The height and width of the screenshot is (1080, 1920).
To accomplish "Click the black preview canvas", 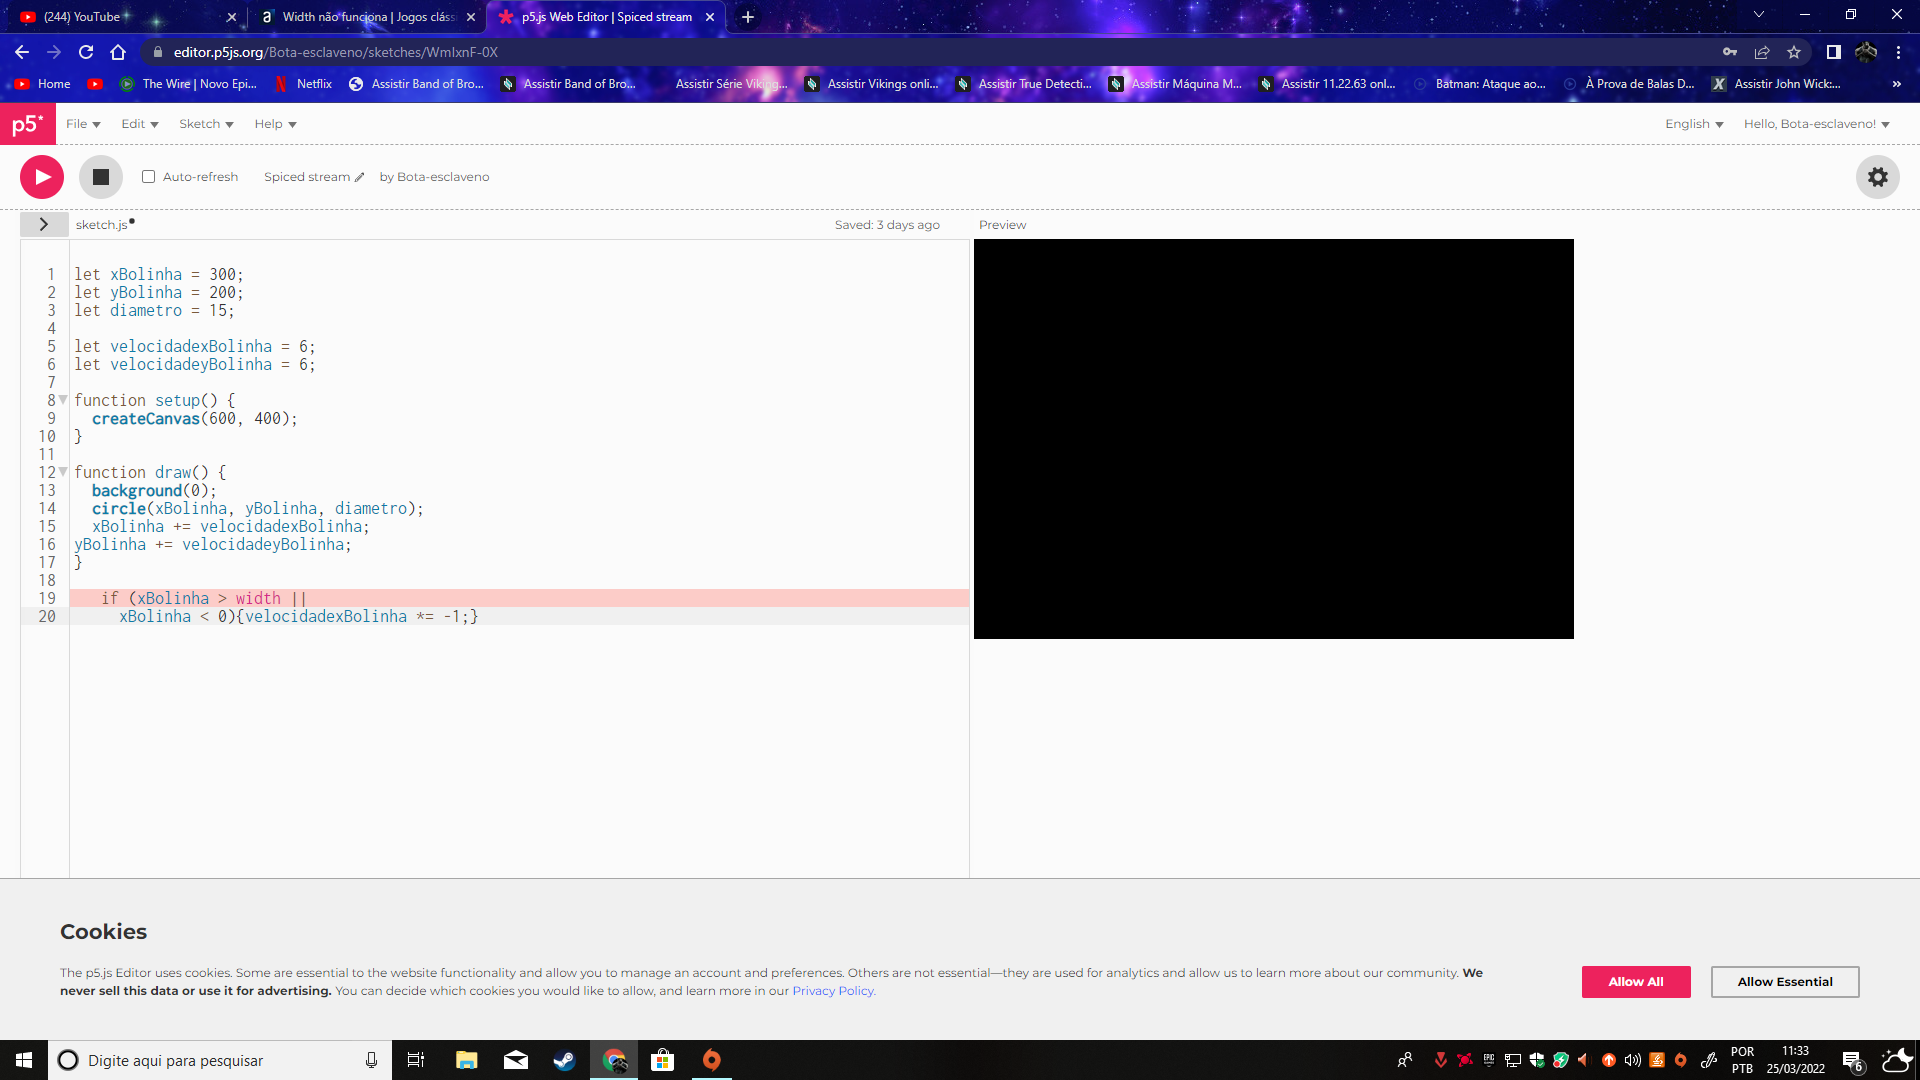I will 1273,439.
